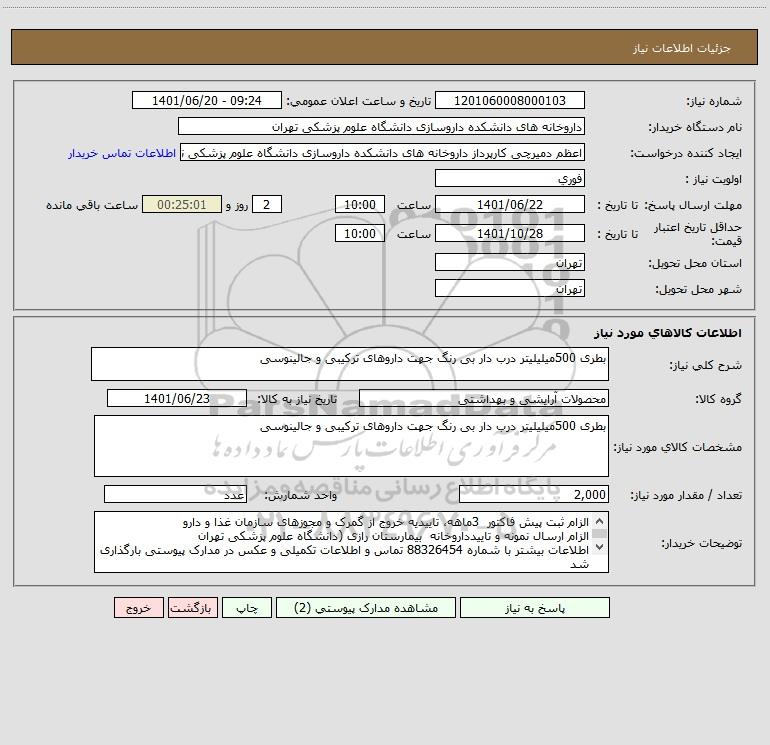Click label 'تاریخ نیاز به کالا:'
This screenshot has width=770, height=745.
[297, 399]
